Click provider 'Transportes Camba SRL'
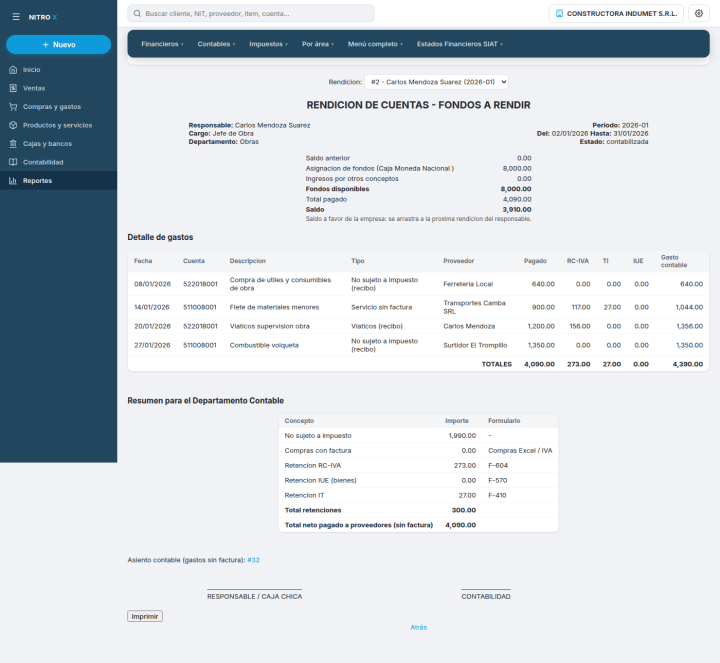The image size is (720, 663). pyautogui.click(x=474, y=307)
